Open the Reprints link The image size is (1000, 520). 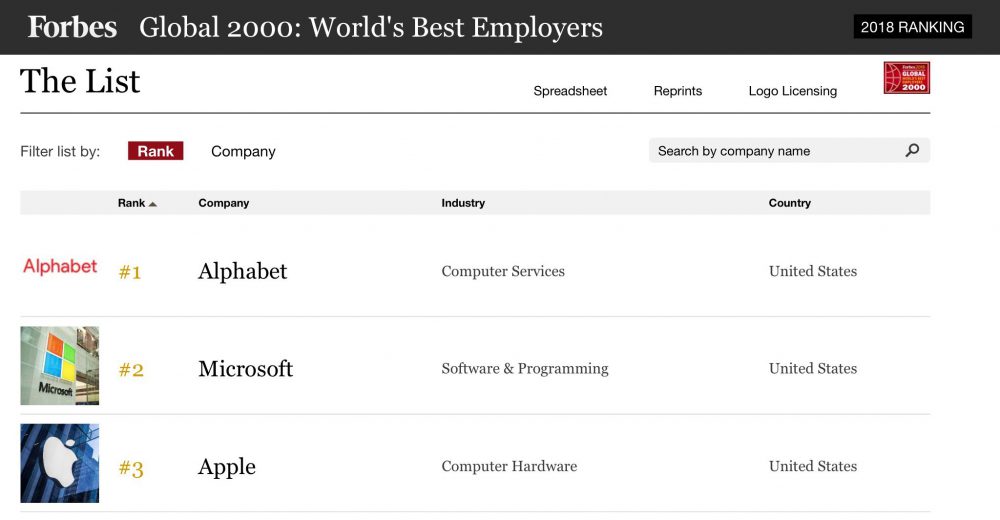click(x=678, y=91)
